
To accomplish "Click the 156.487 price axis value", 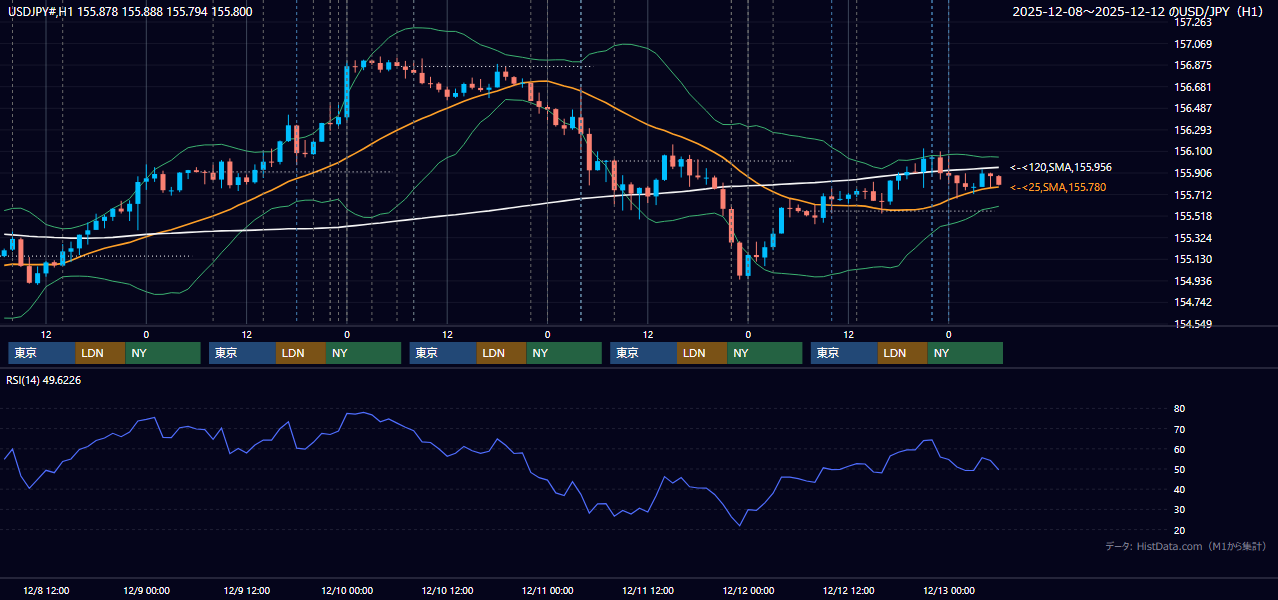I will coord(1192,108).
